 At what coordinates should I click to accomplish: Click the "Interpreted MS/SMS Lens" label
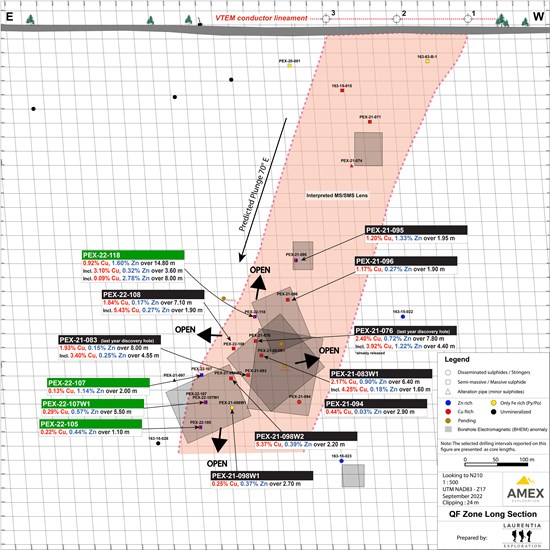(x=337, y=195)
